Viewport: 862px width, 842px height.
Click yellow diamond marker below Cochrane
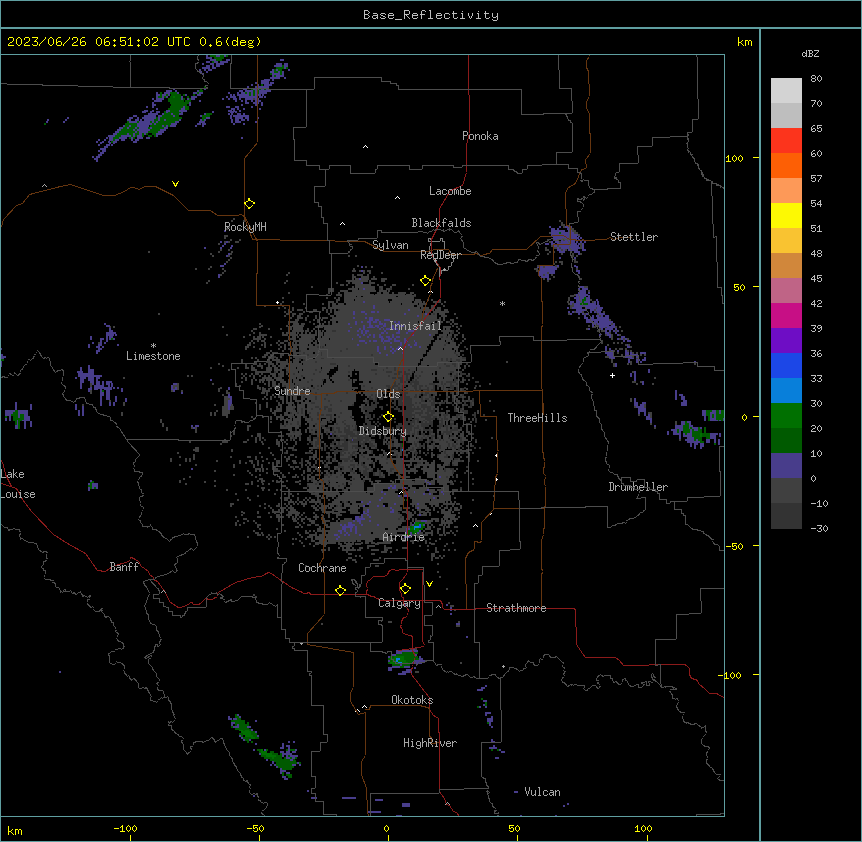pos(340,590)
